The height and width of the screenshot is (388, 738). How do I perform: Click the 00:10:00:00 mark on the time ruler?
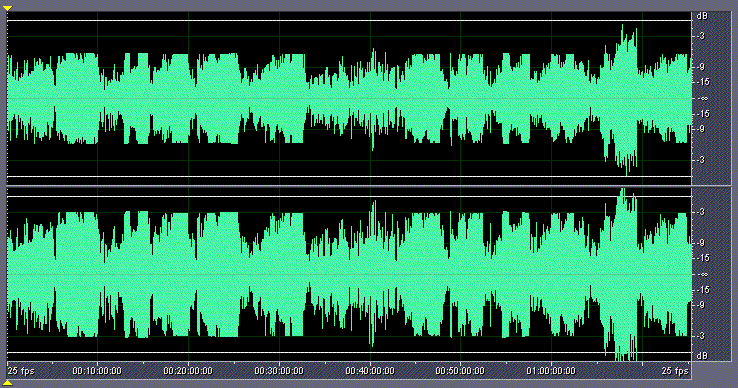[96, 371]
